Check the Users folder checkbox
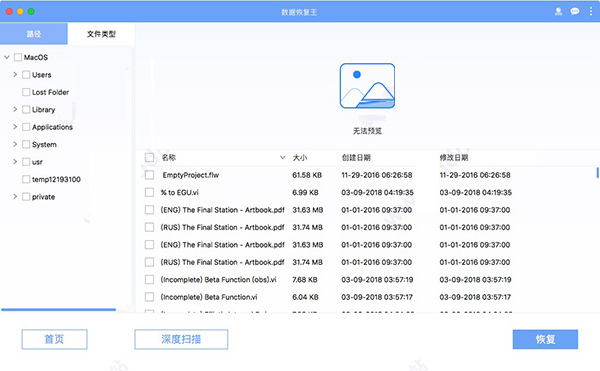The image size is (600, 371). coord(26,75)
